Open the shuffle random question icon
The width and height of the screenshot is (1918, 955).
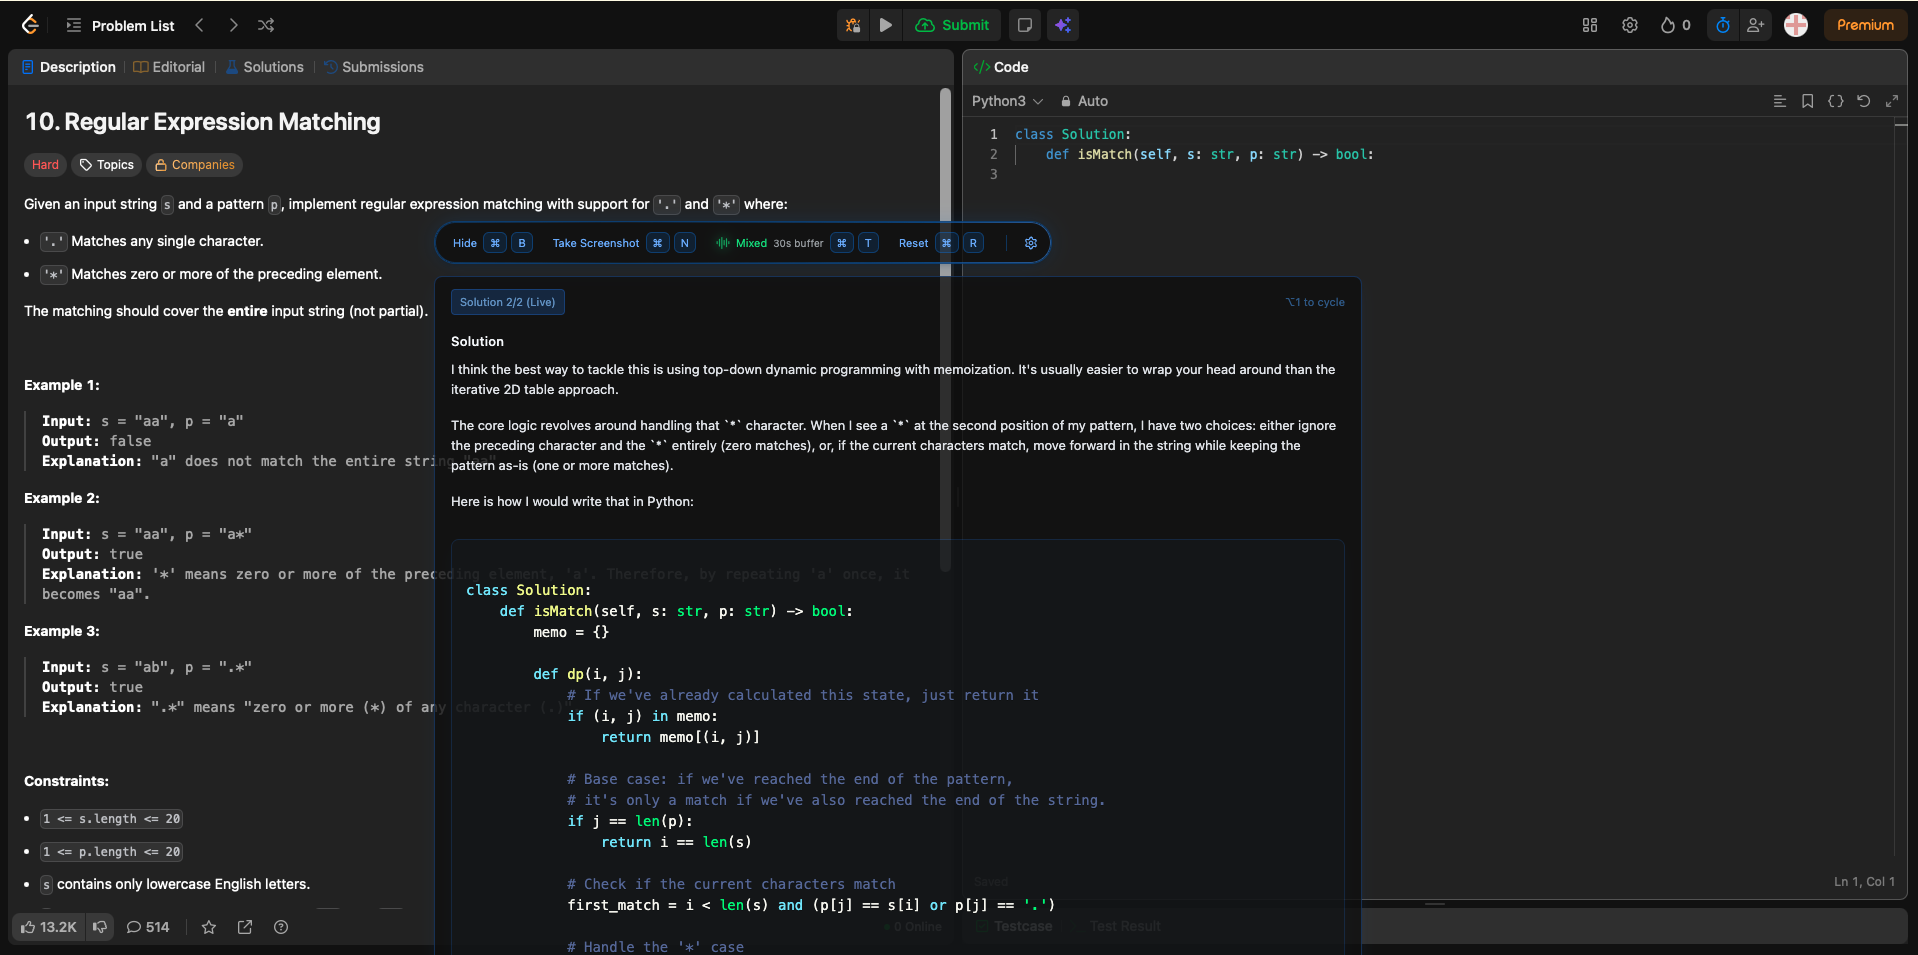pos(265,25)
